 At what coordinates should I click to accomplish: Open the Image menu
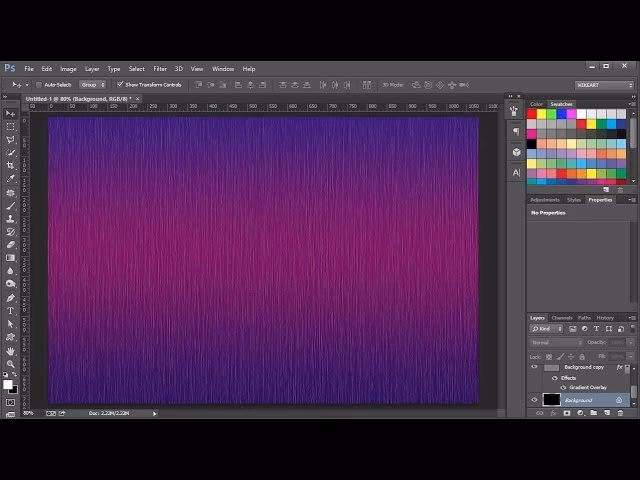tap(68, 69)
